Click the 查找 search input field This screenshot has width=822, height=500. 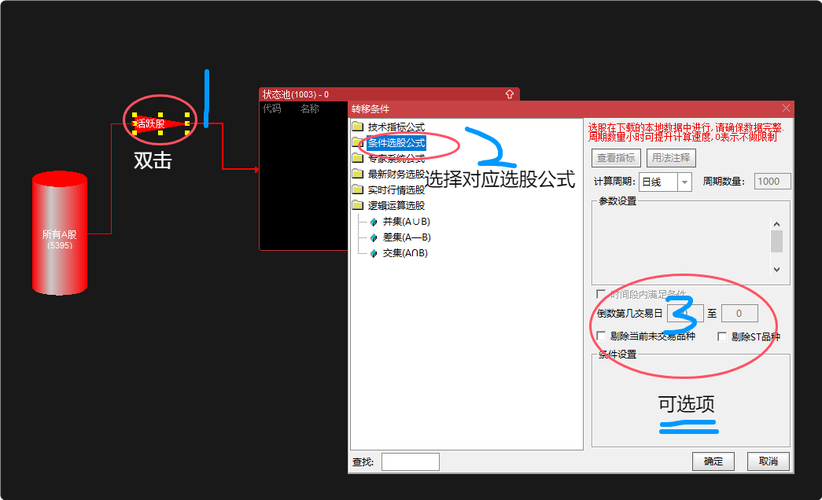click(x=410, y=462)
